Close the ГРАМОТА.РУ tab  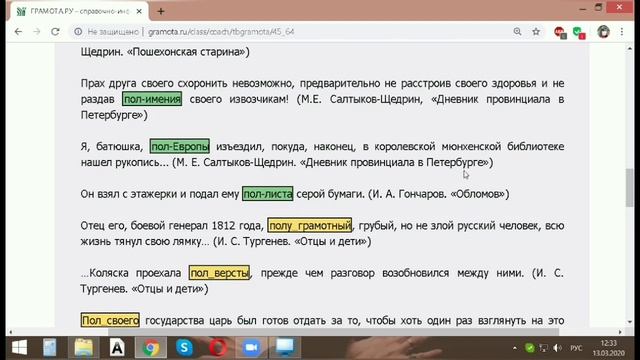(x=139, y=11)
